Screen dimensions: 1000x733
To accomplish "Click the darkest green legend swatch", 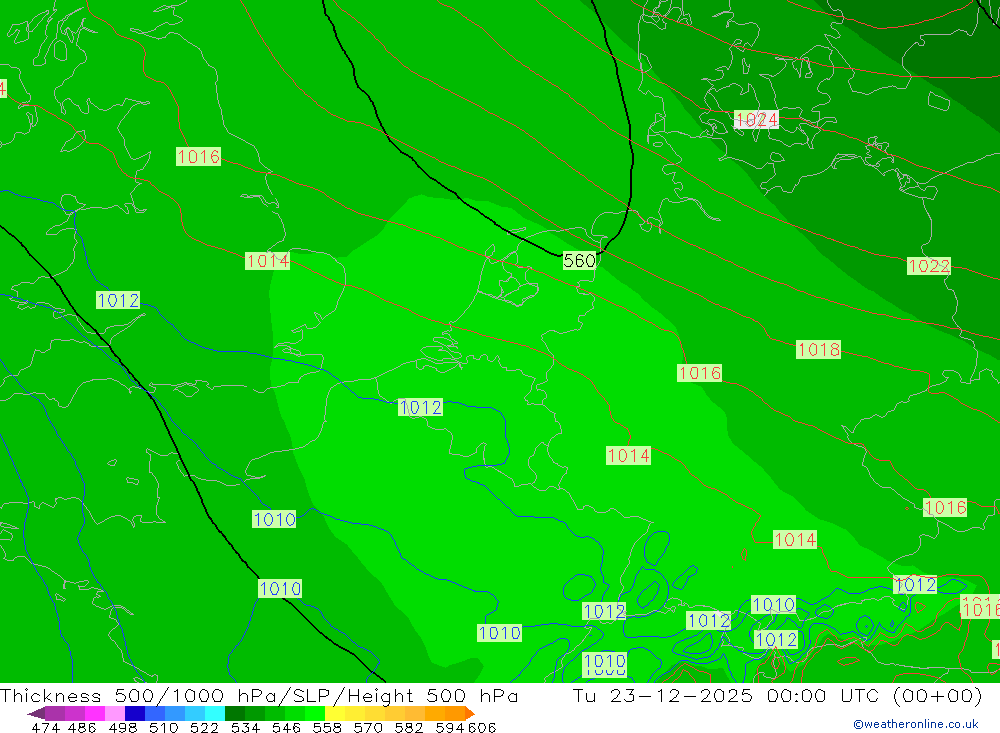I will 235,713.
